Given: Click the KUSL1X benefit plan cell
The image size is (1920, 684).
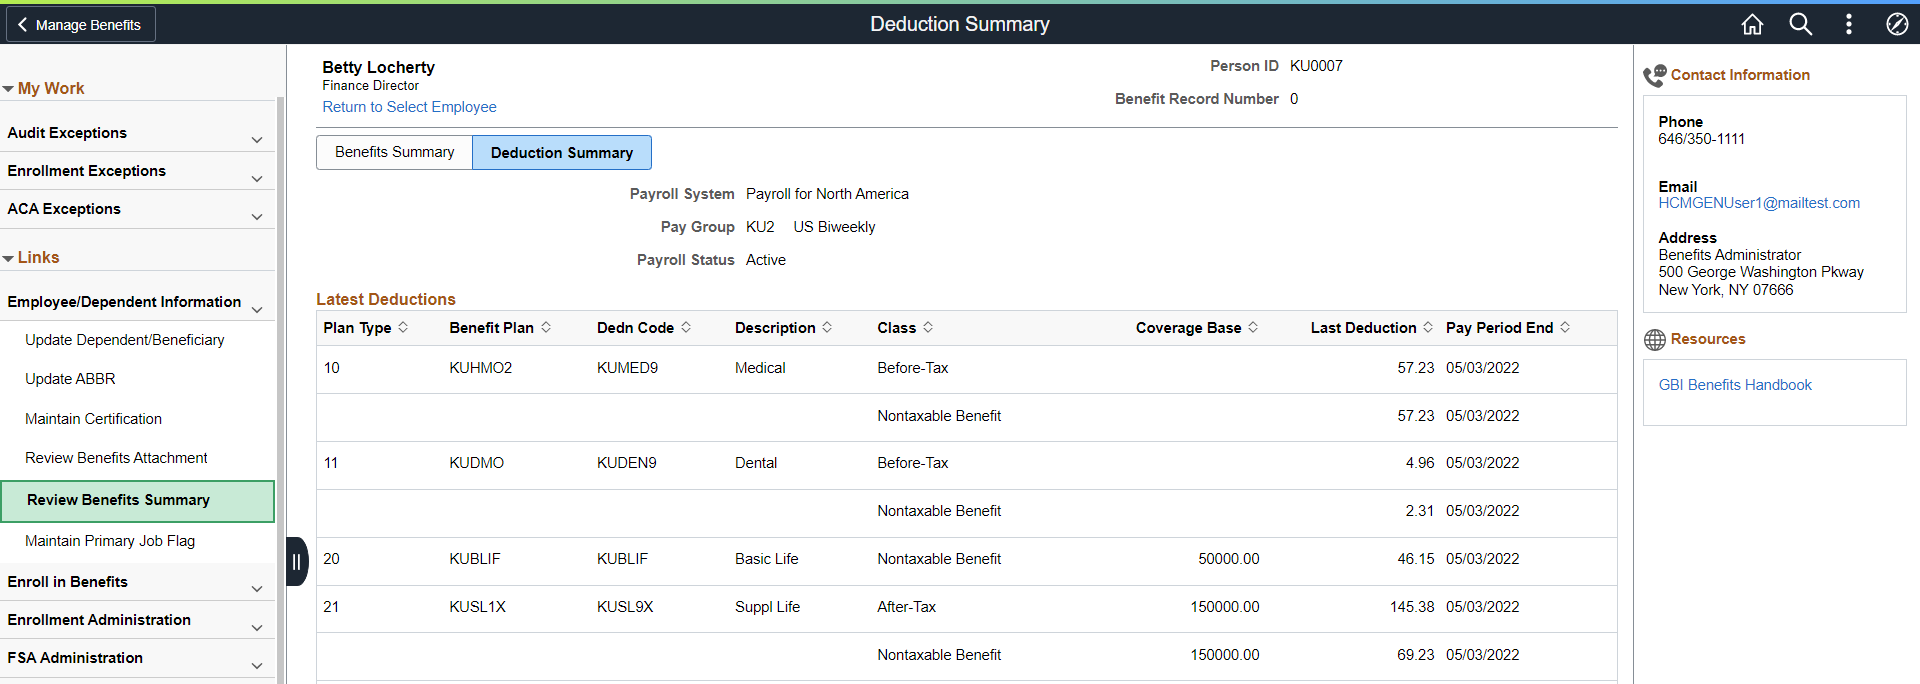Looking at the screenshot, I should pyautogui.click(x=478, y=607).
